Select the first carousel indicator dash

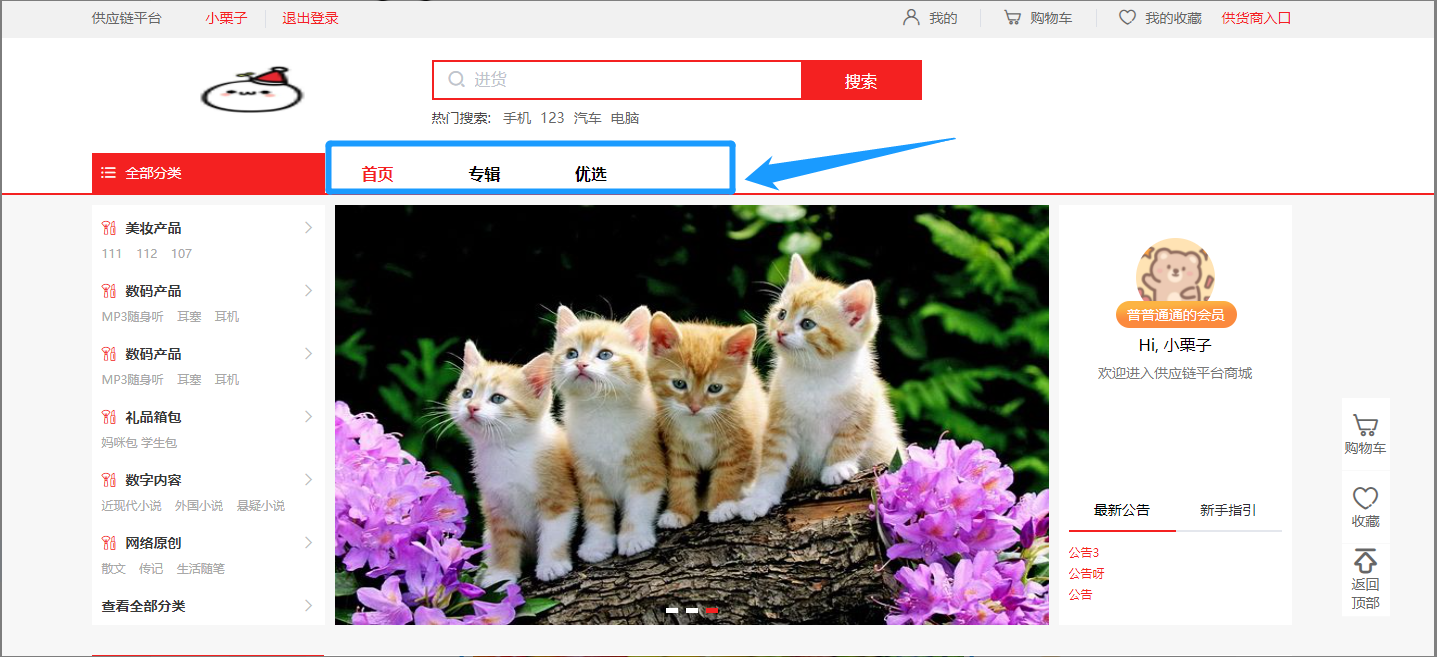tap(672, 610)
